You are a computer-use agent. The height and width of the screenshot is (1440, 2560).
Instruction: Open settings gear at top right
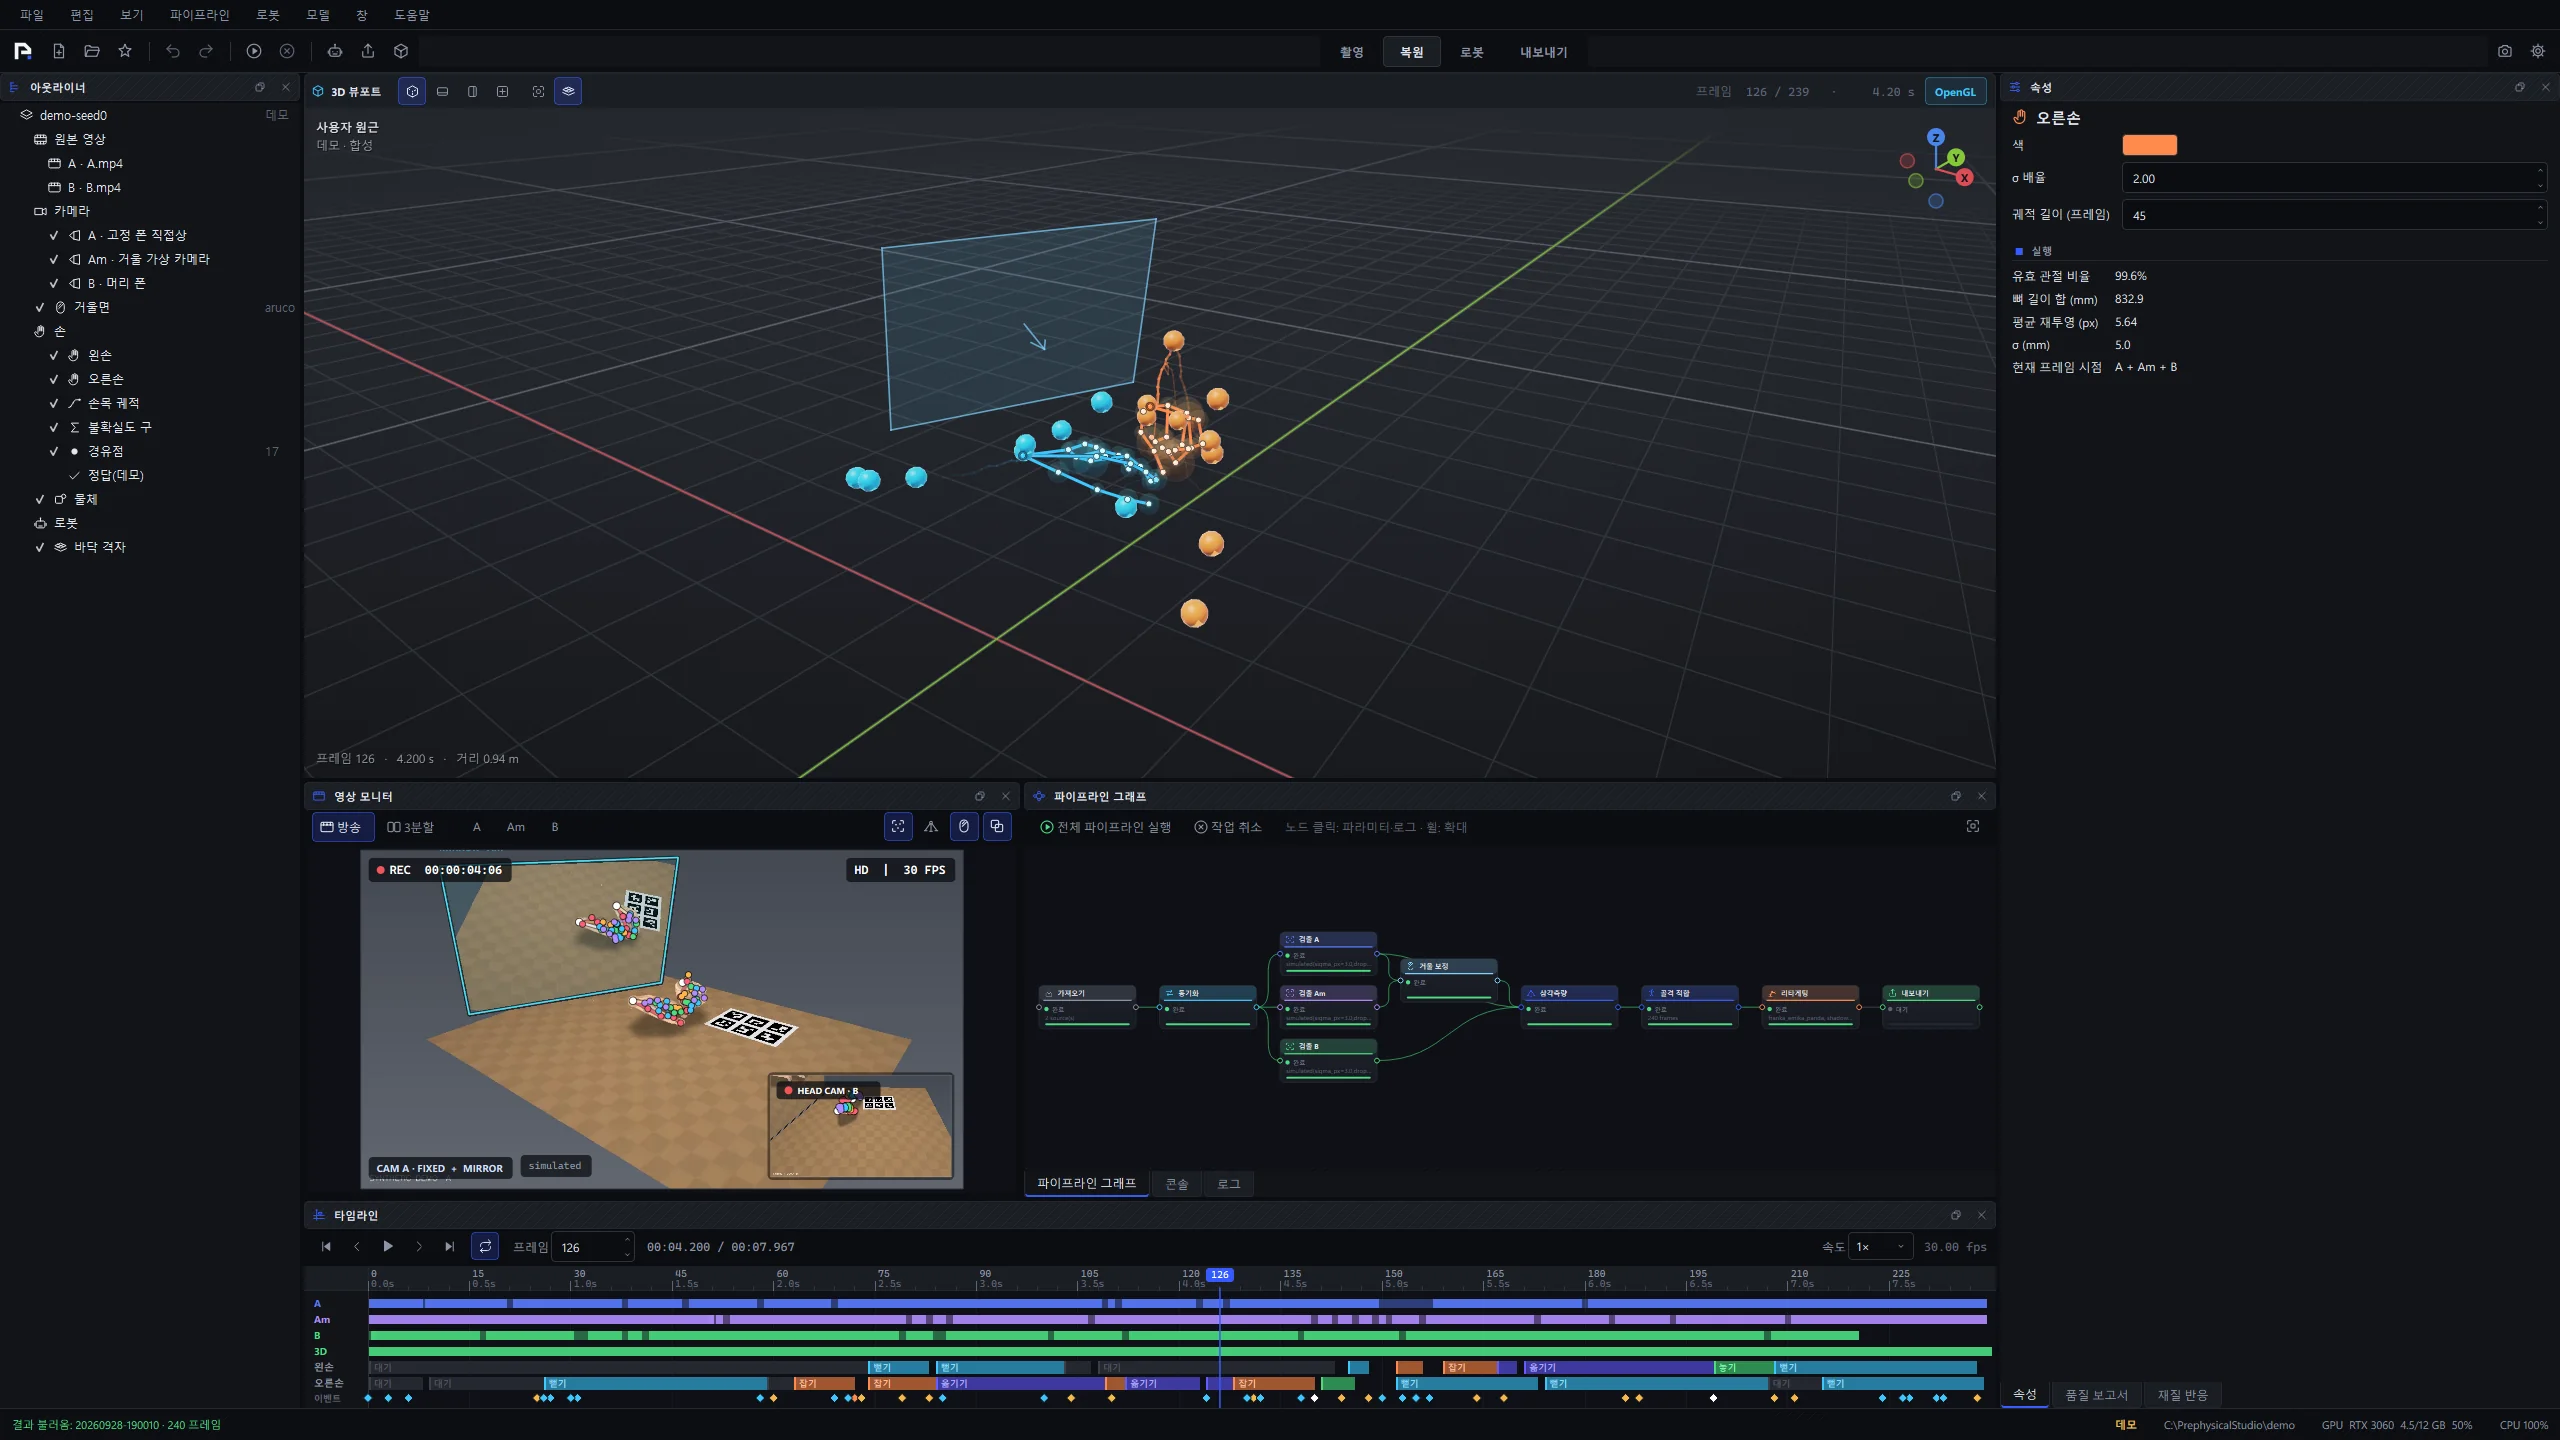(x=2538, y=51)
